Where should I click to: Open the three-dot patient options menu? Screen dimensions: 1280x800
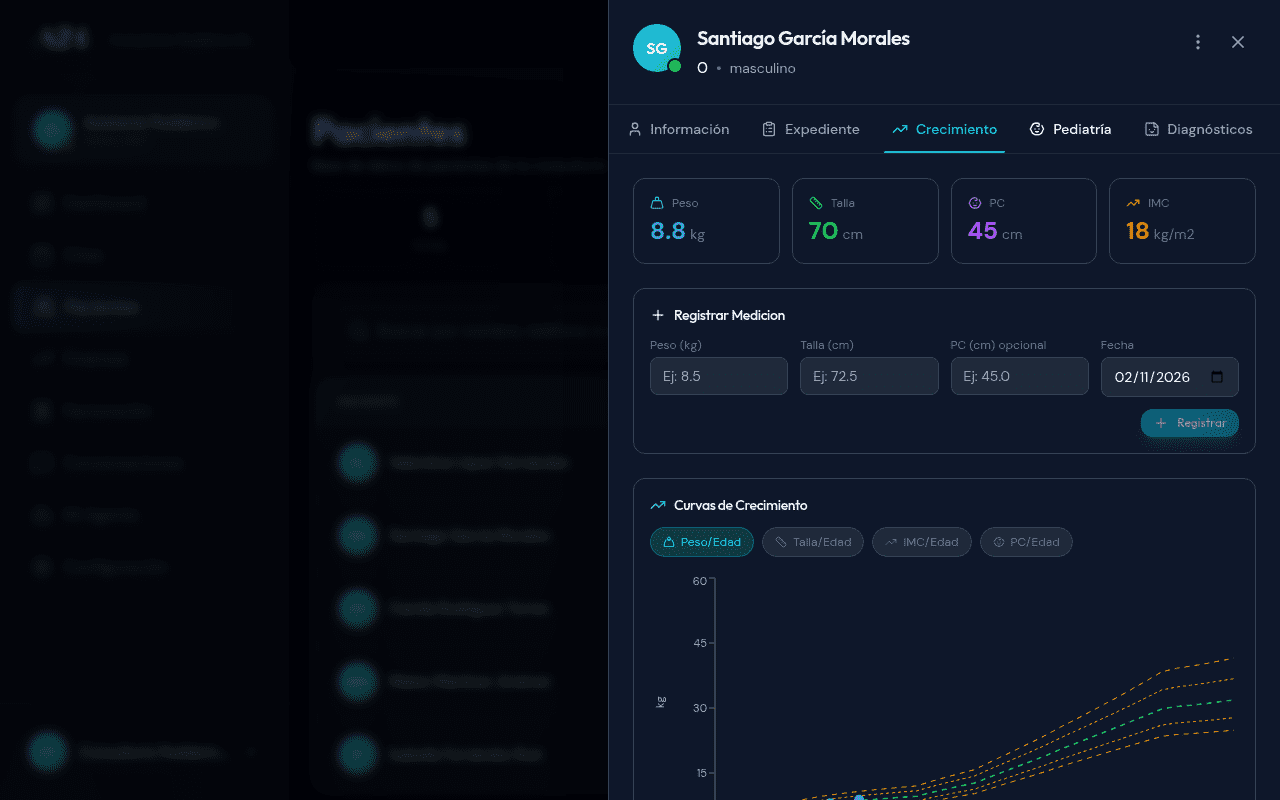[x=1198, y=42]
